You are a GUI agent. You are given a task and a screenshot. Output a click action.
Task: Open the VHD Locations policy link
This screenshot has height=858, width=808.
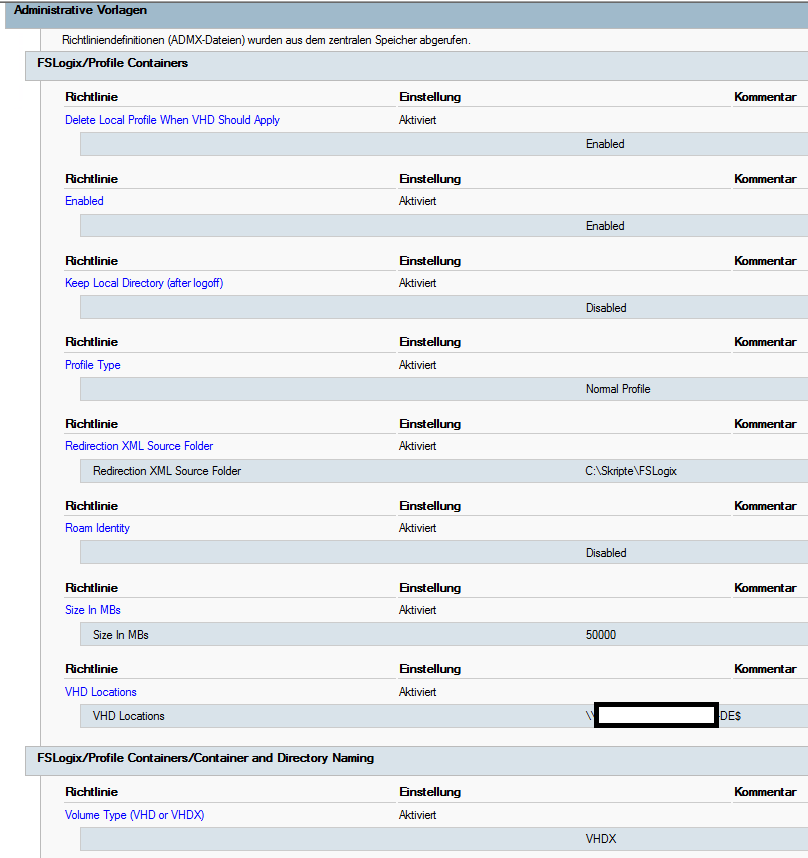(x=101, y=692)
